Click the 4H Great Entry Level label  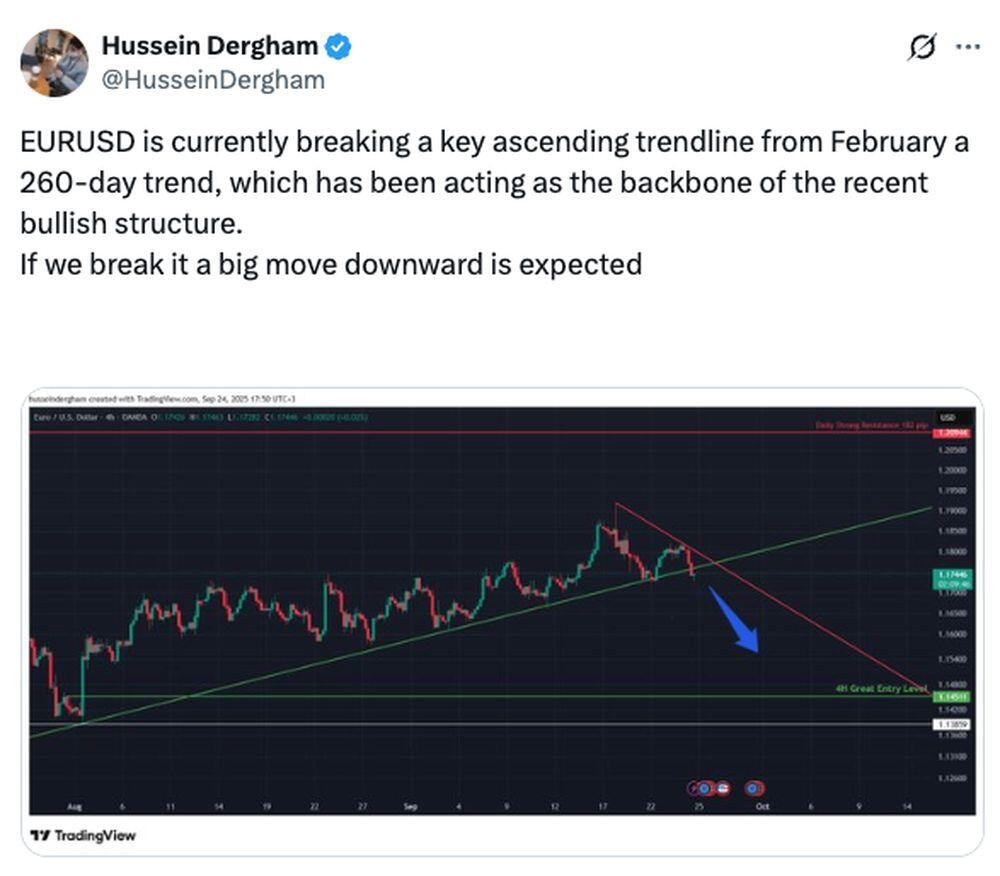click(x=881, y=689)
